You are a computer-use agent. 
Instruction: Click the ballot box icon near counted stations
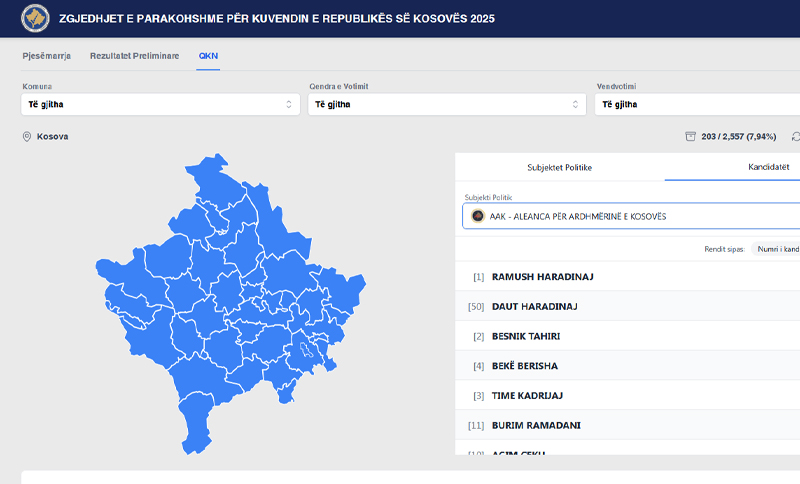pyautogui.click(x=690, y=137)
